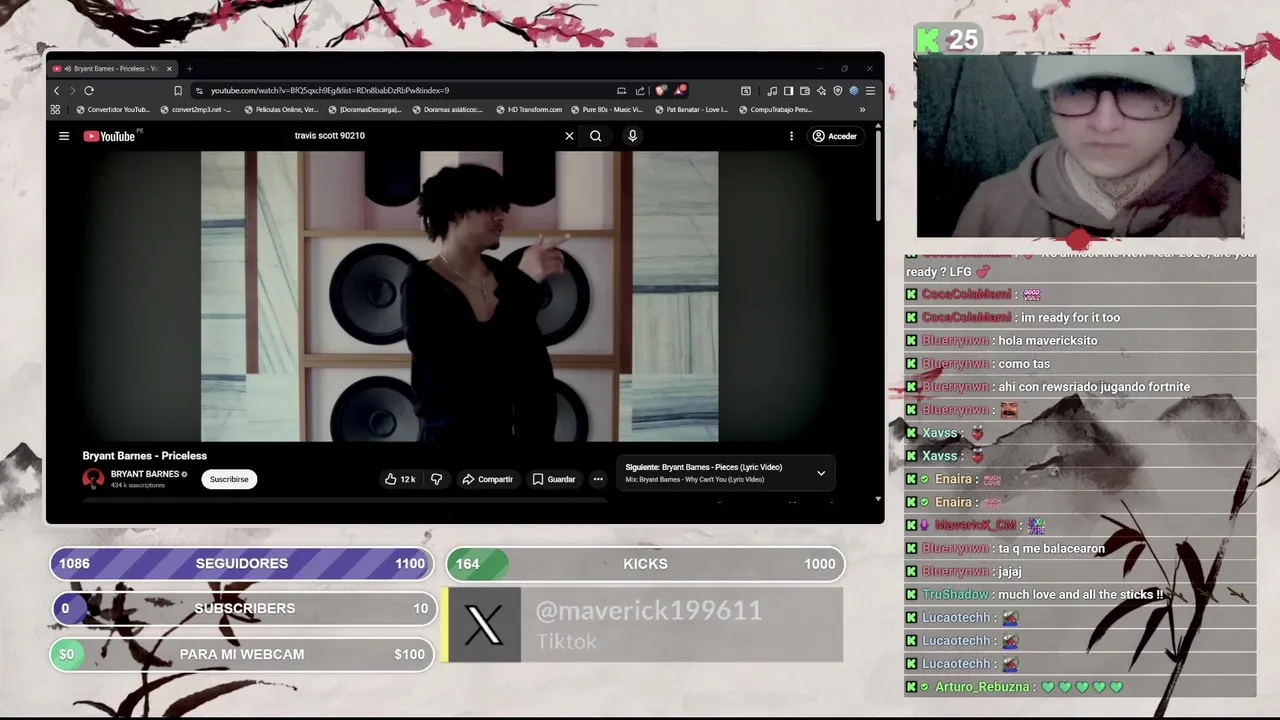1280x720 pixels.
Task: Click chat message 'im ready for it too'
Action: (x=1070, y=318)
